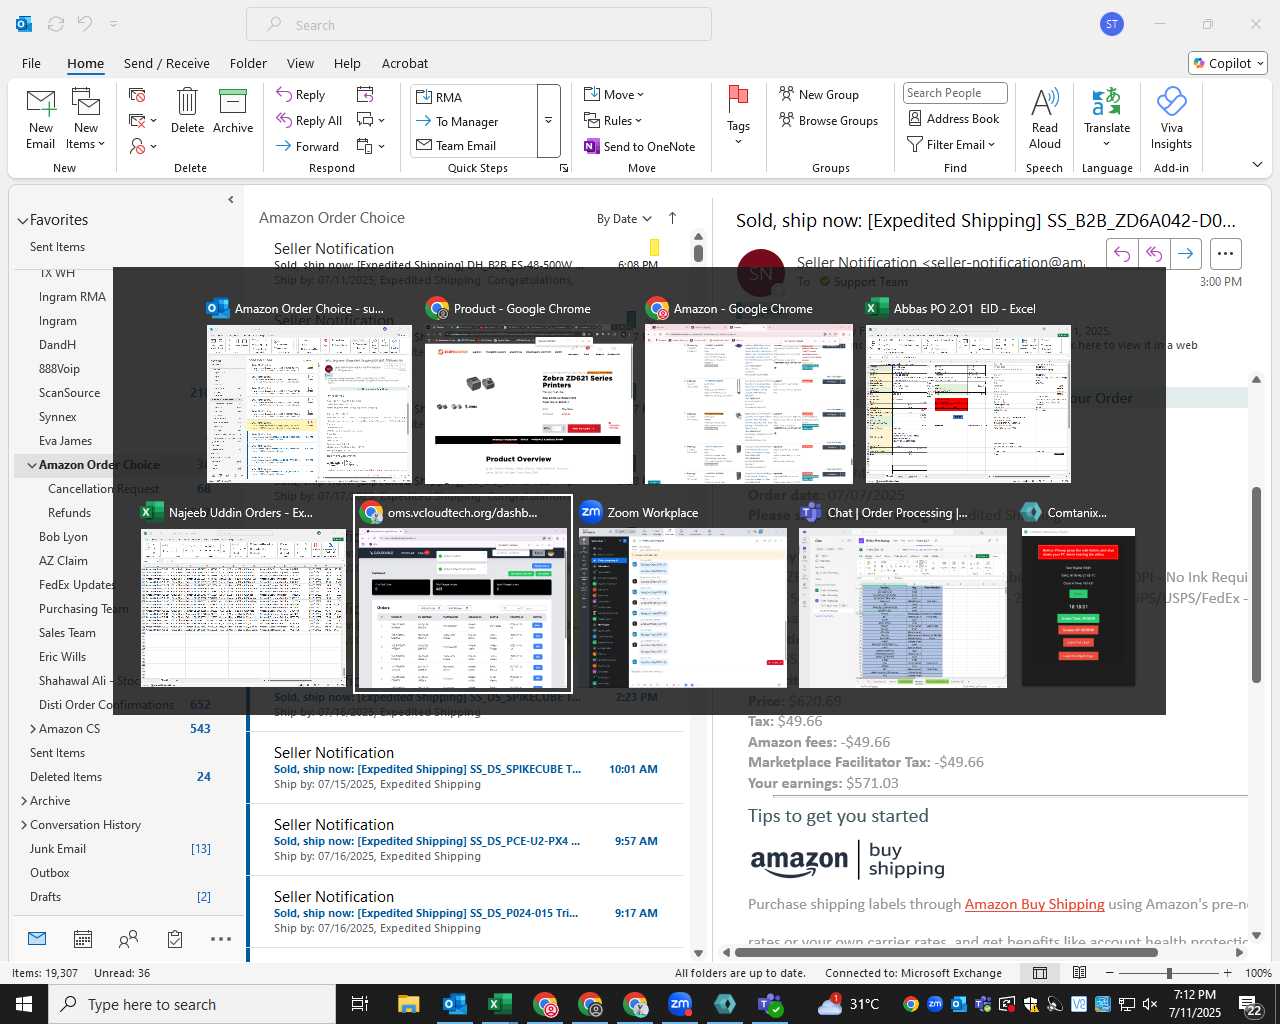Switch to People view in navigation bar
The image size is (1280, 1024).
point(128,939)
